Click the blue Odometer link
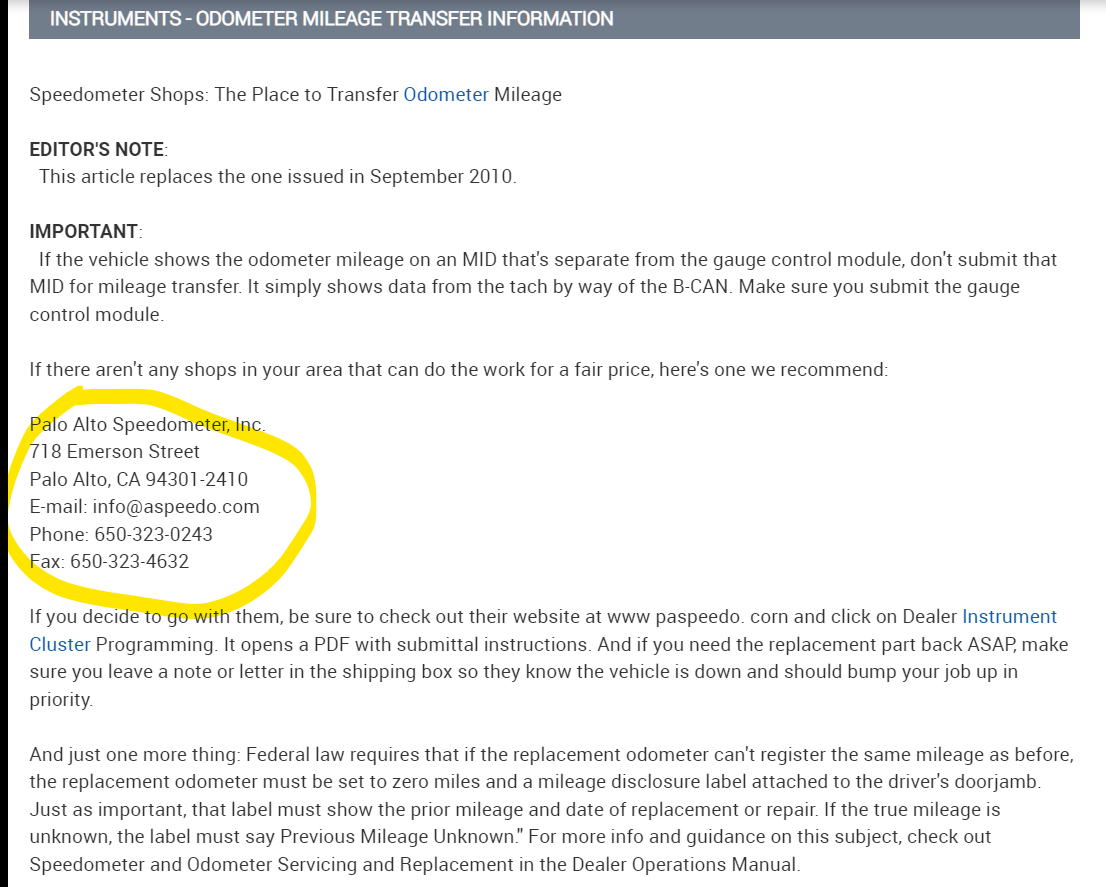The image size is (1106, 887). click(446, 95)
